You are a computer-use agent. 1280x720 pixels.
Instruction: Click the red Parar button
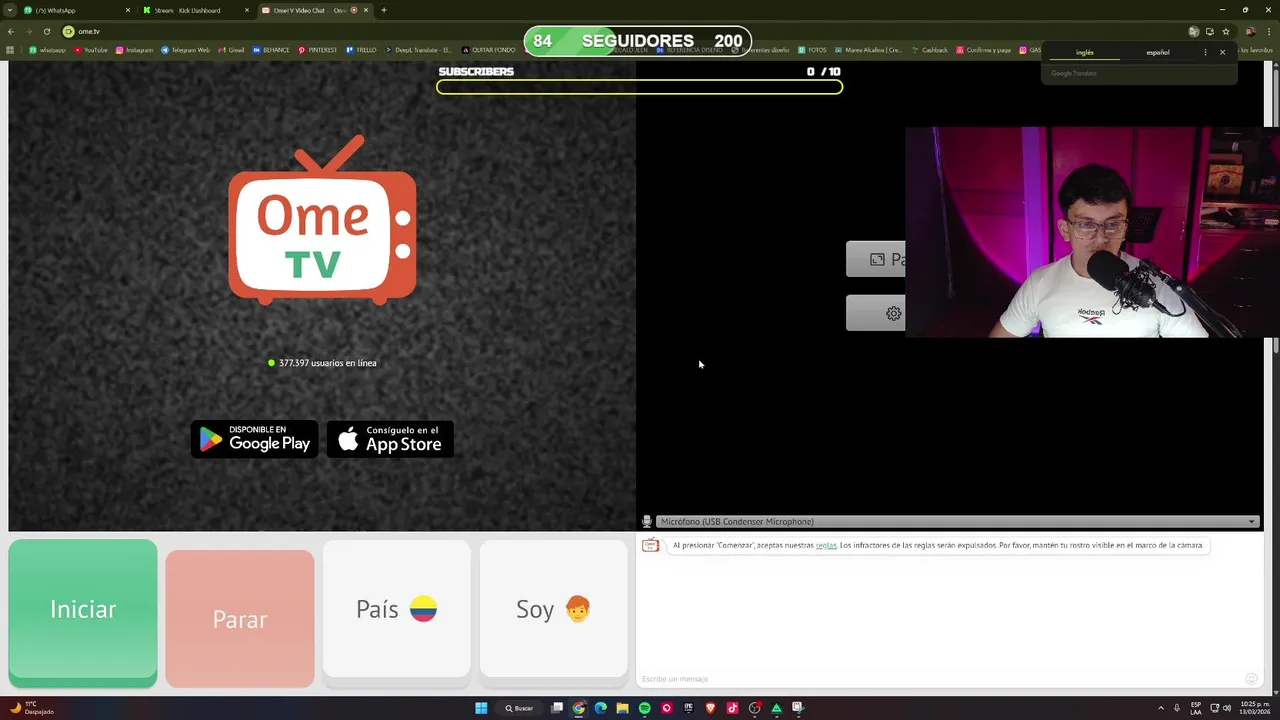click(240, 619)
